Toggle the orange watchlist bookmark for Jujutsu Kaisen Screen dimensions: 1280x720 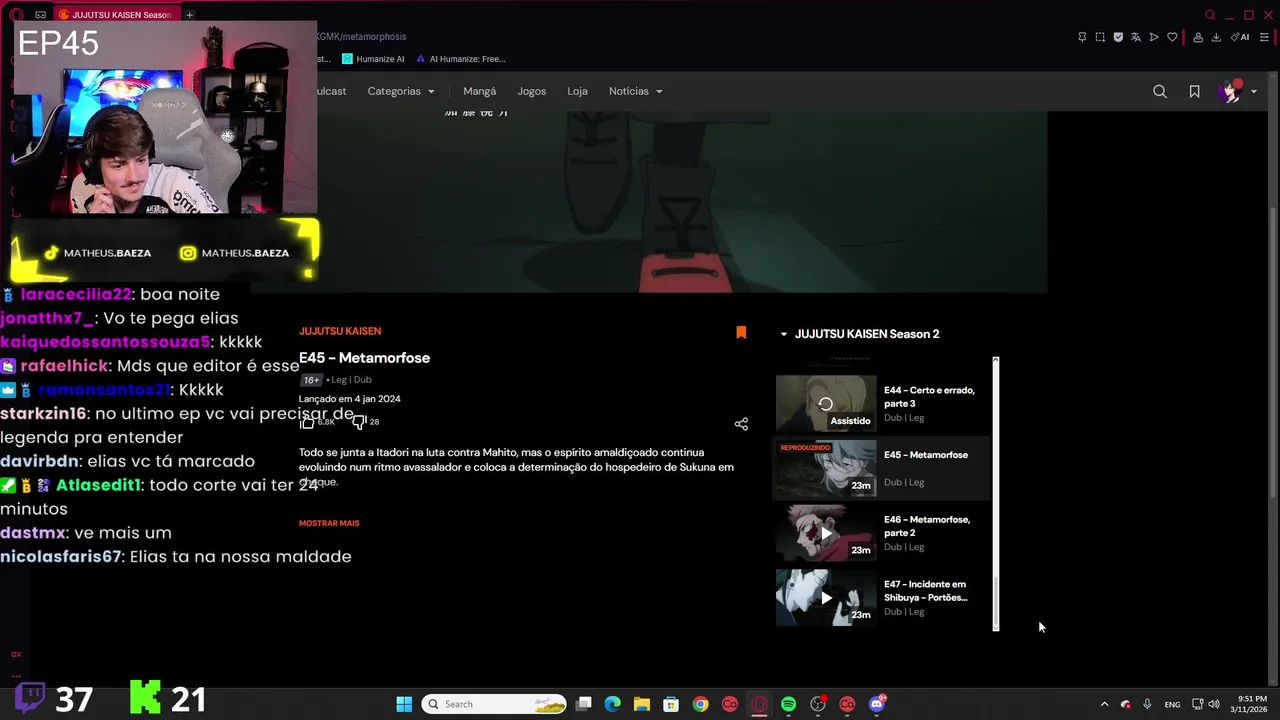[x=741, y=332]
